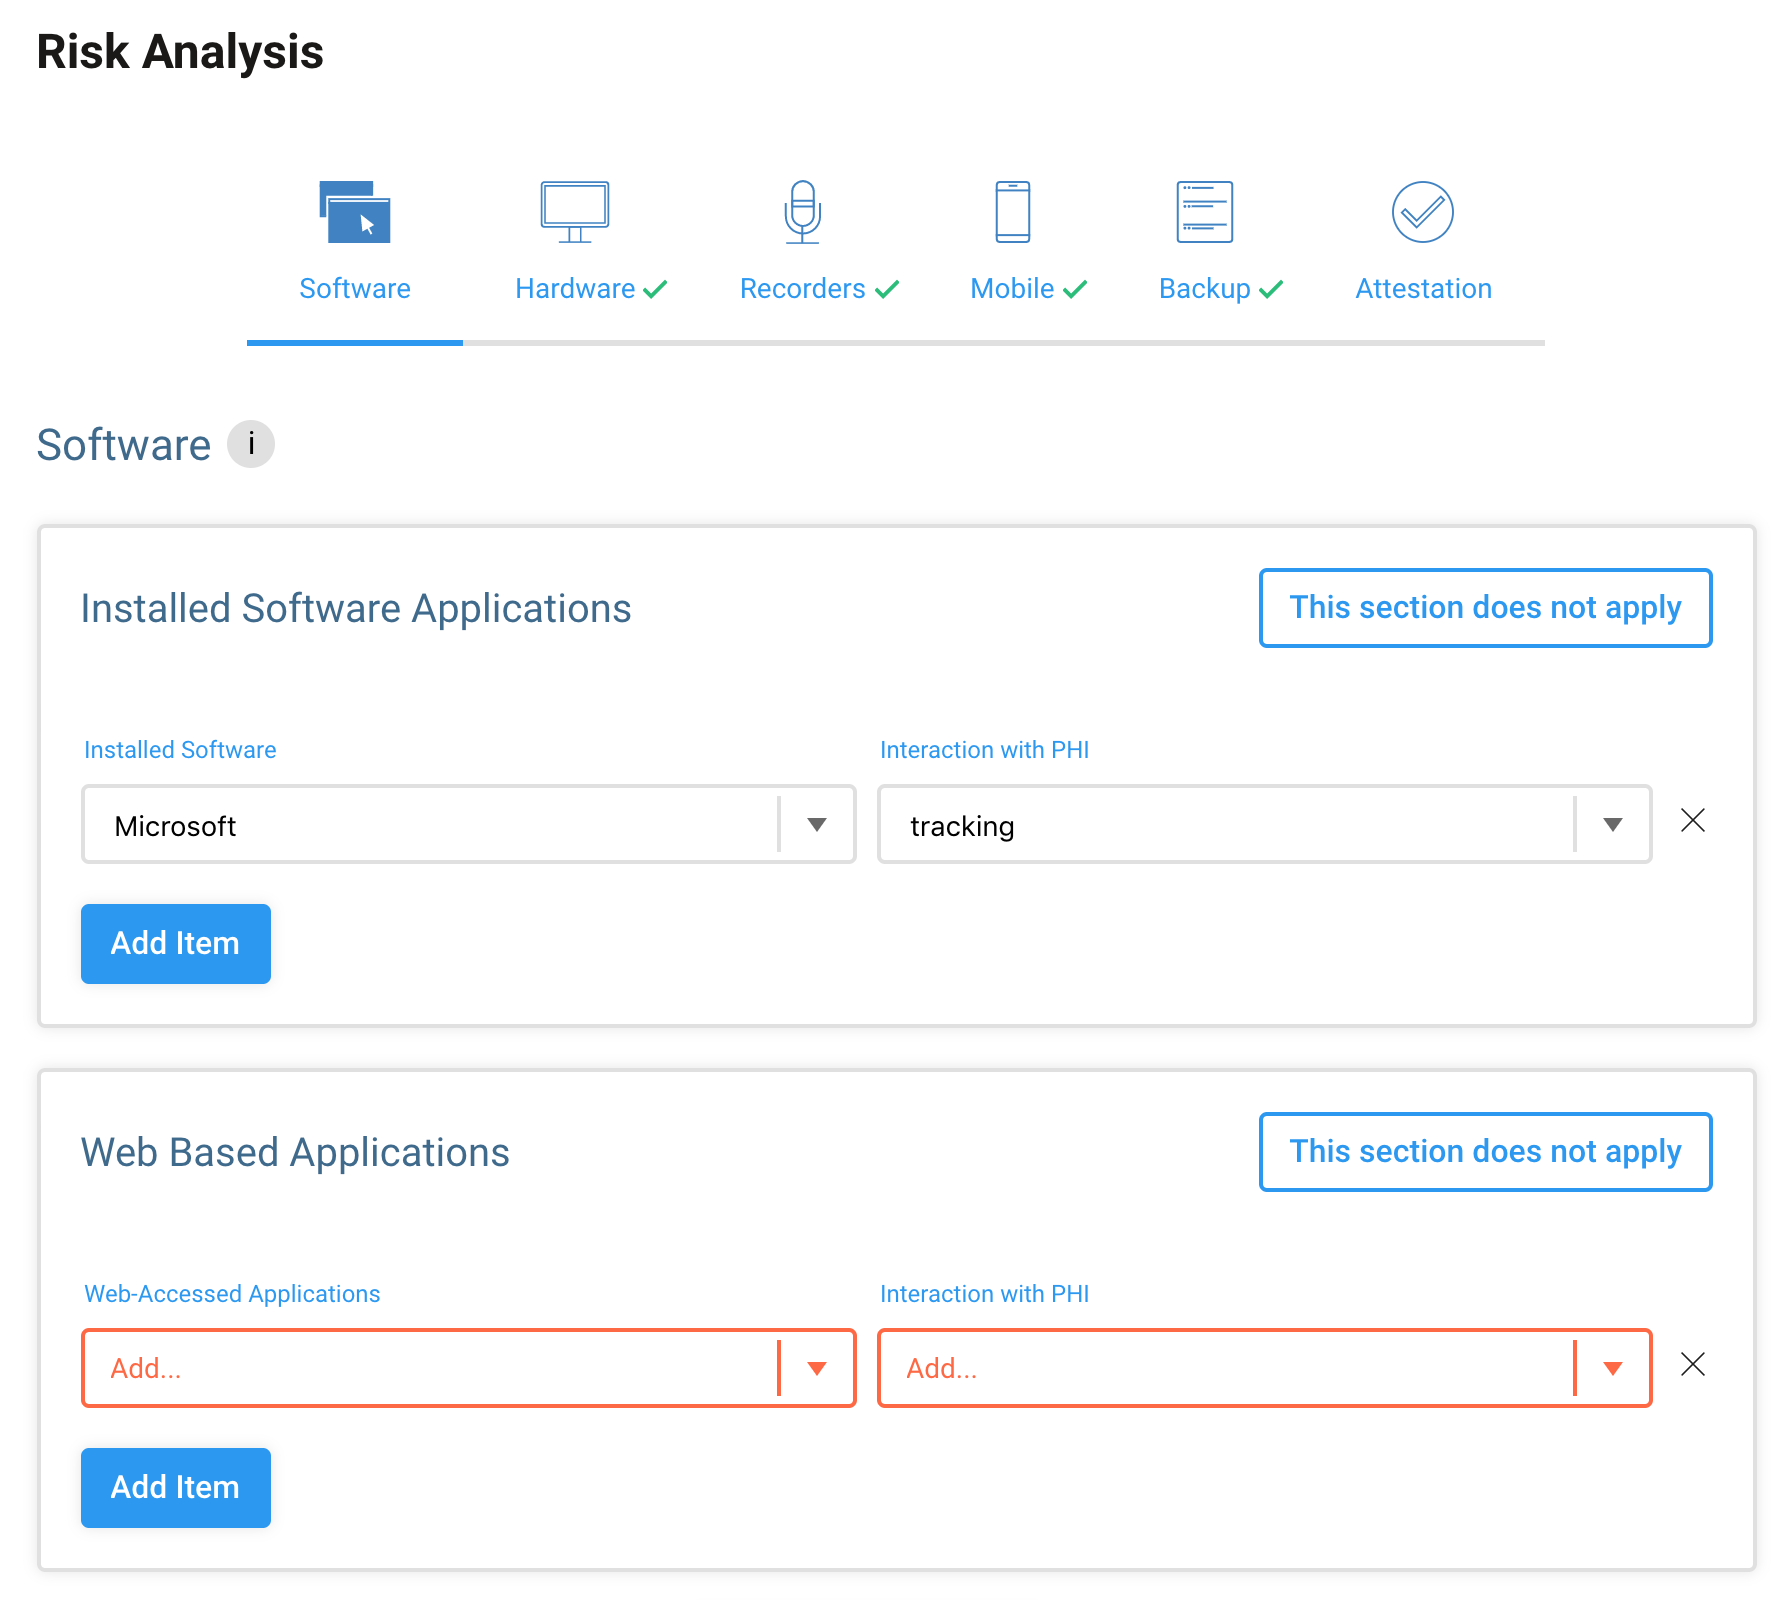
Task: Remove the empty web application row
Action: click(1693, 1365)
